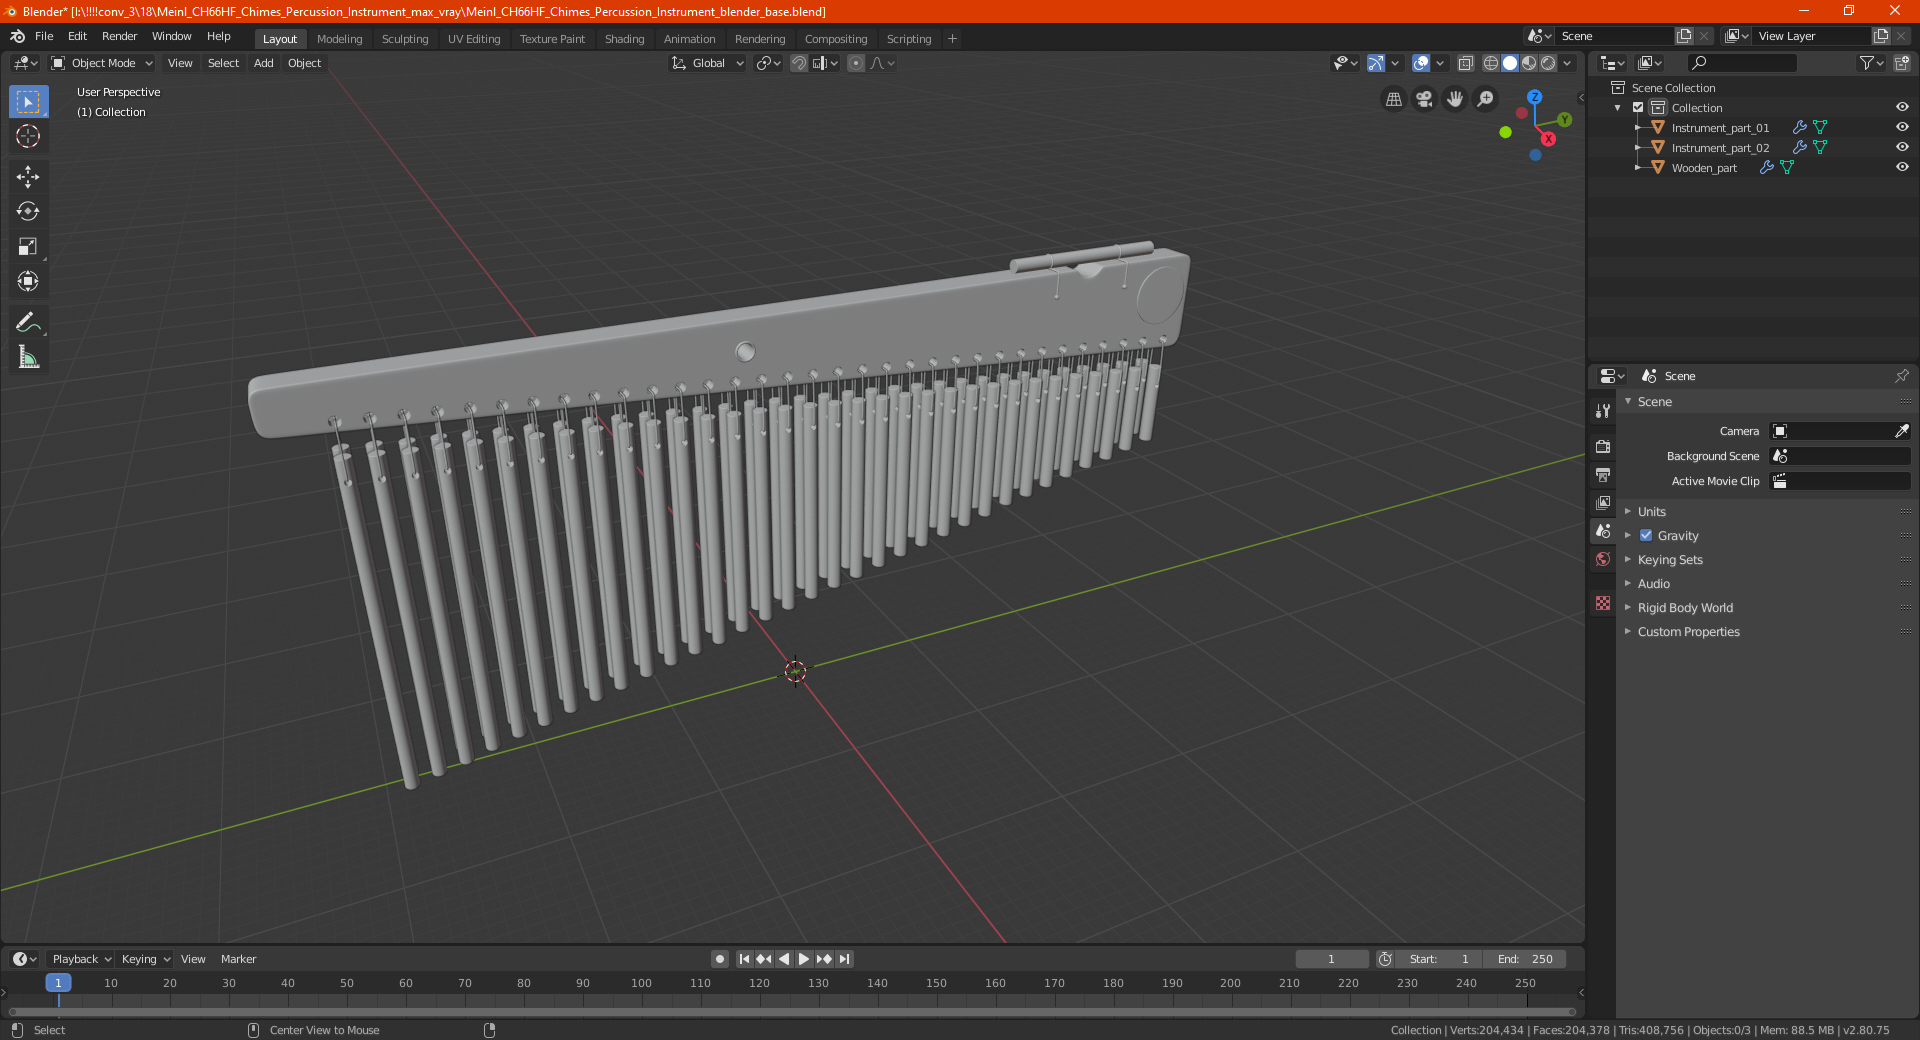Image resolution: width=1920 pixels, height=1040 pixels.
Task: Hide Instrument_part_01 in viewport
Action: [x=1902, y=127]
